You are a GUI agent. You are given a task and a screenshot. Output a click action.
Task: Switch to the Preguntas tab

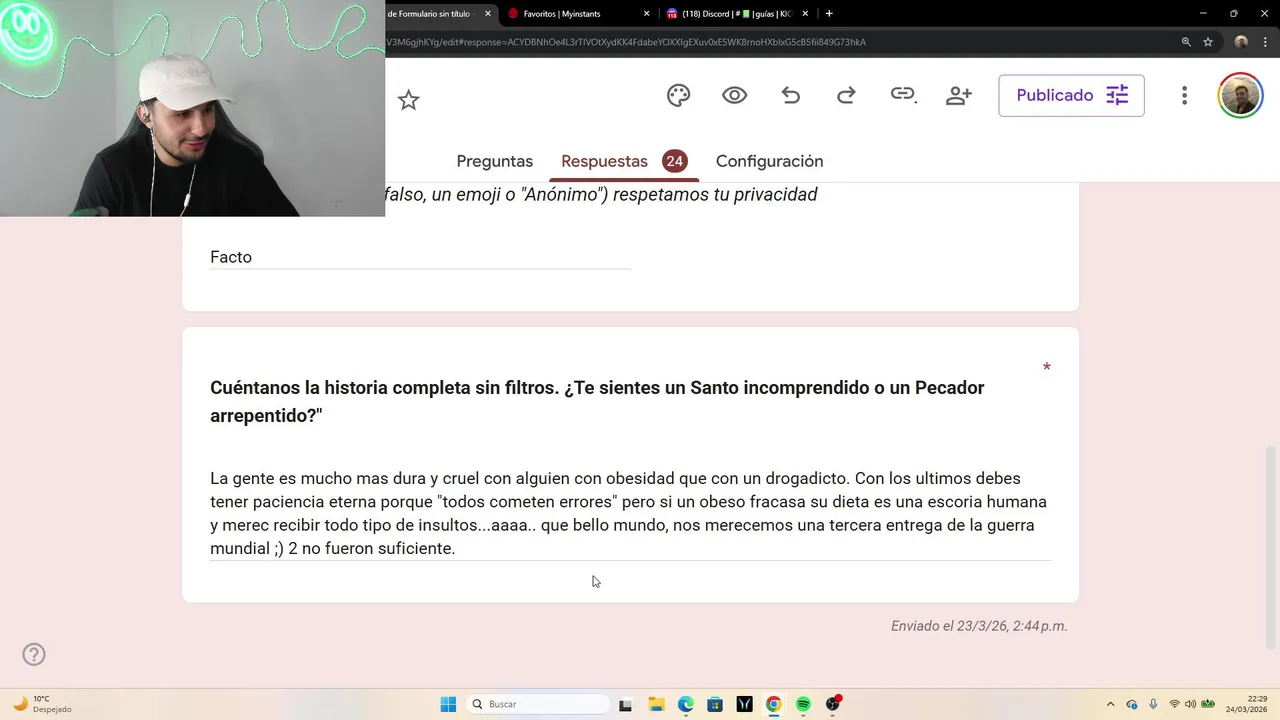pos(494,161)
